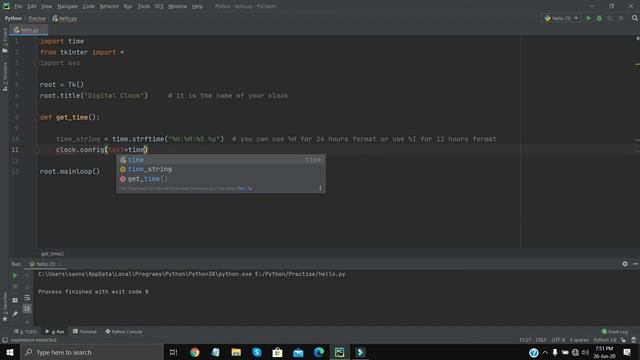Hide Run panel with minimize dash icon
This screenshot has height=360, width=640.
coord(636,264)
